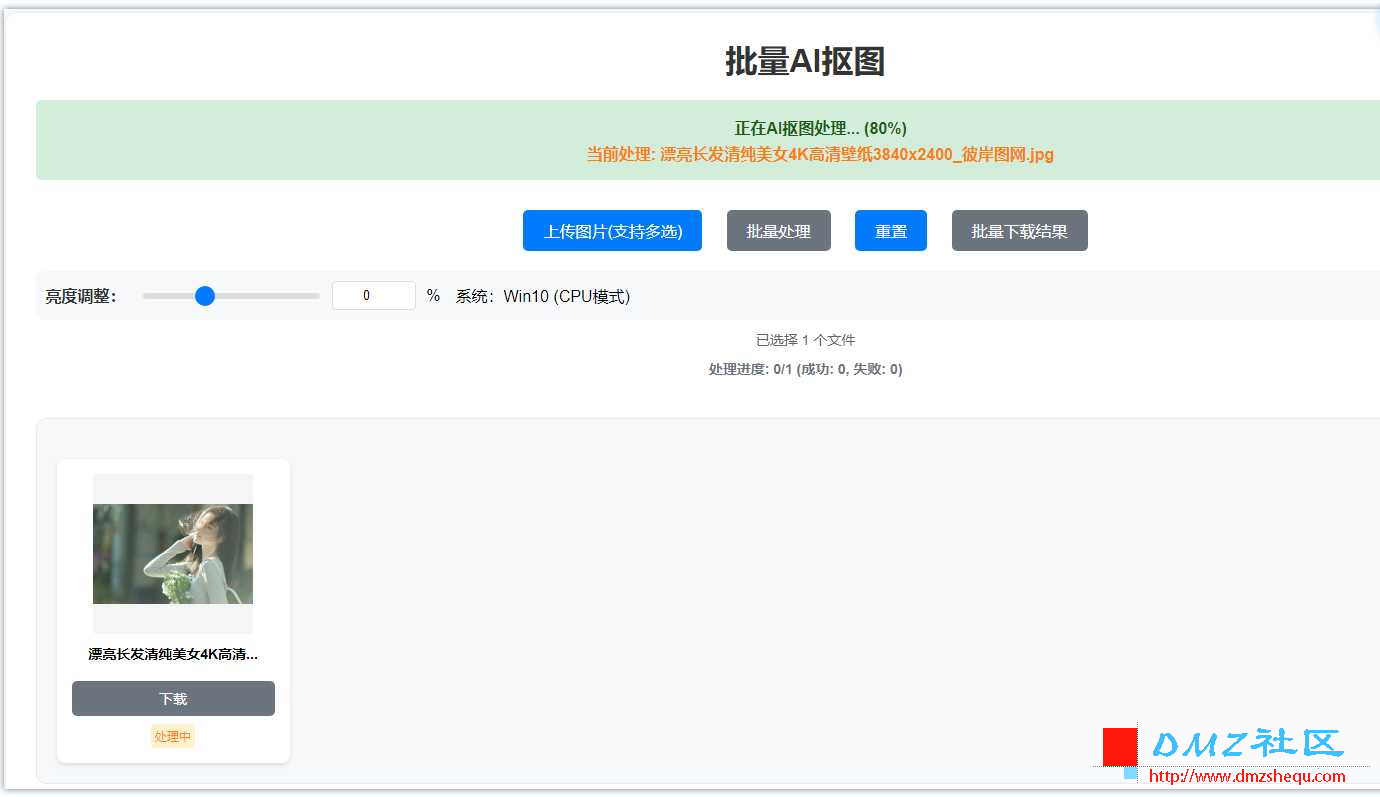The width and height of the screenshot is (1380, 797).
Task: Click the orange 当前处理 file name text
Action: pyautogui.click(x=820, y=154)
